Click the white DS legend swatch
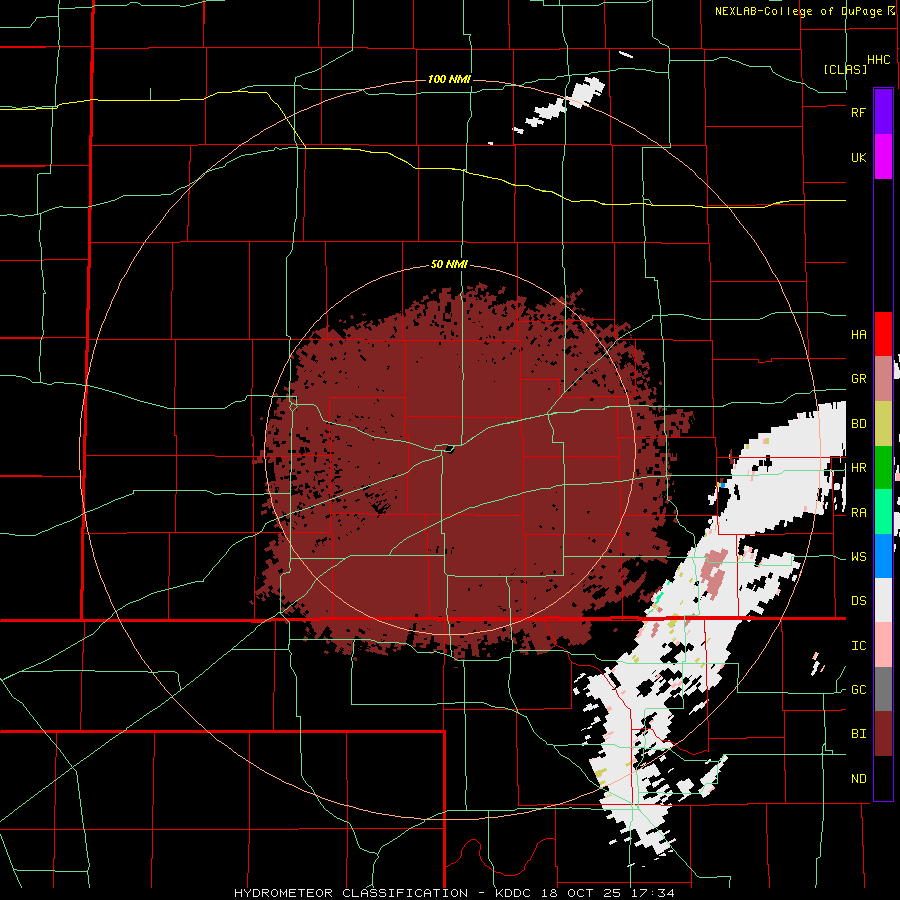 pos(883,600)
